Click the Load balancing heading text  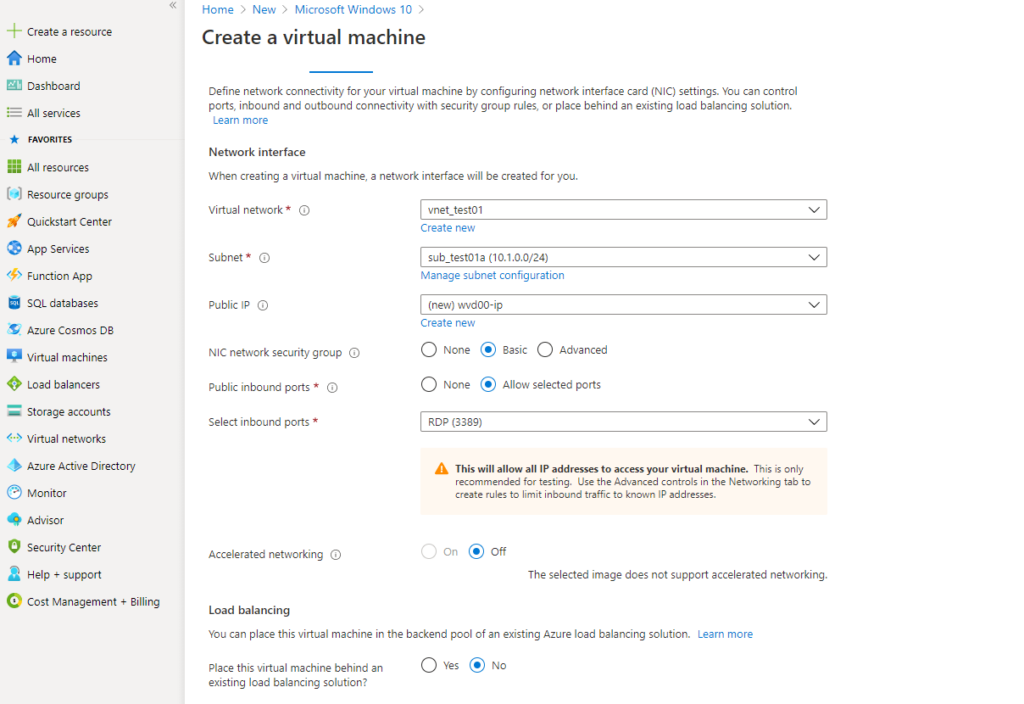tap(249, 610)
